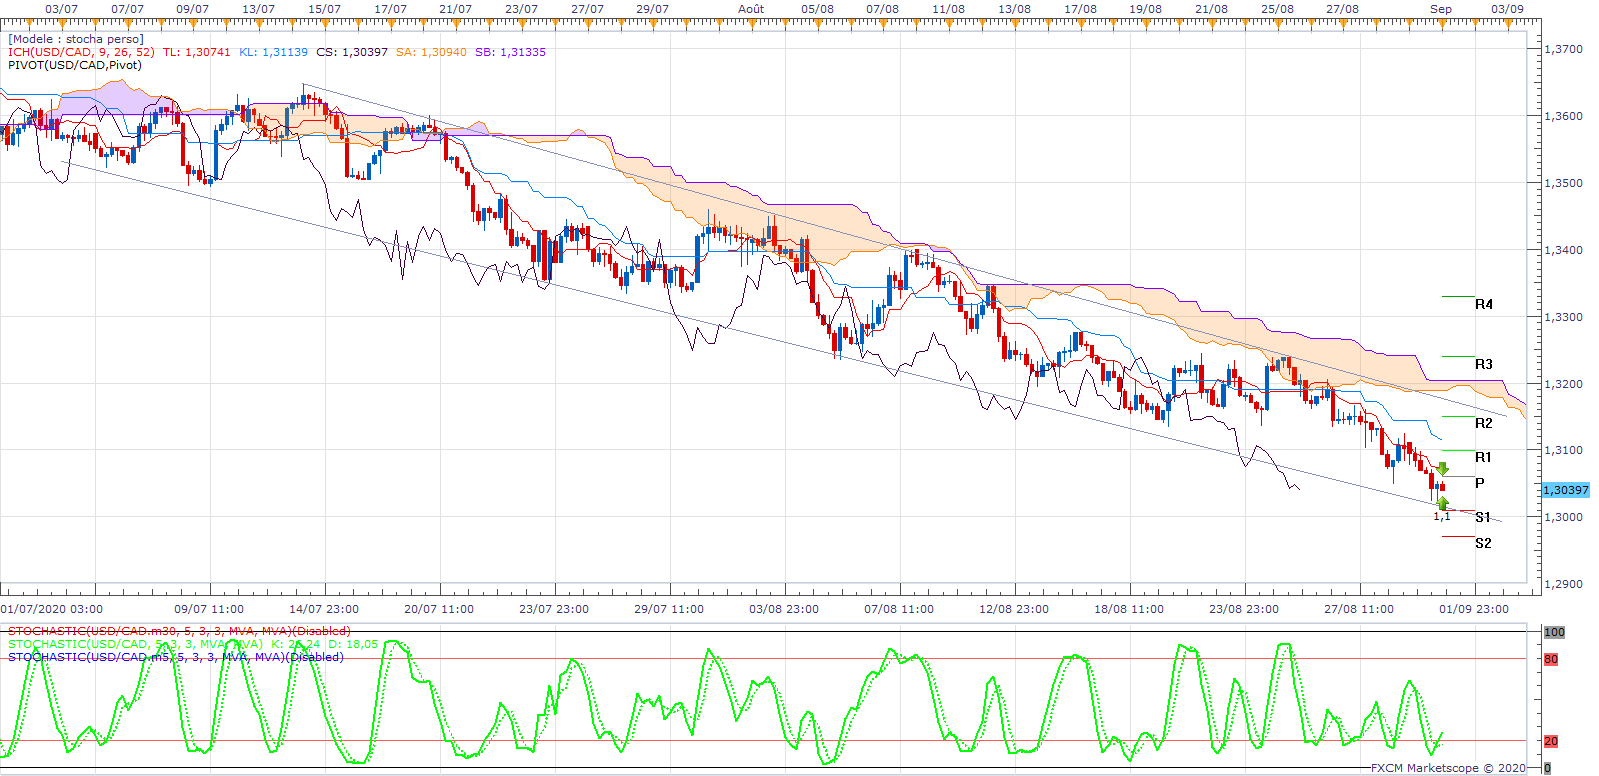Click the 1,3200 price scale level
1599x776 pixels.
click(1563, 384)
